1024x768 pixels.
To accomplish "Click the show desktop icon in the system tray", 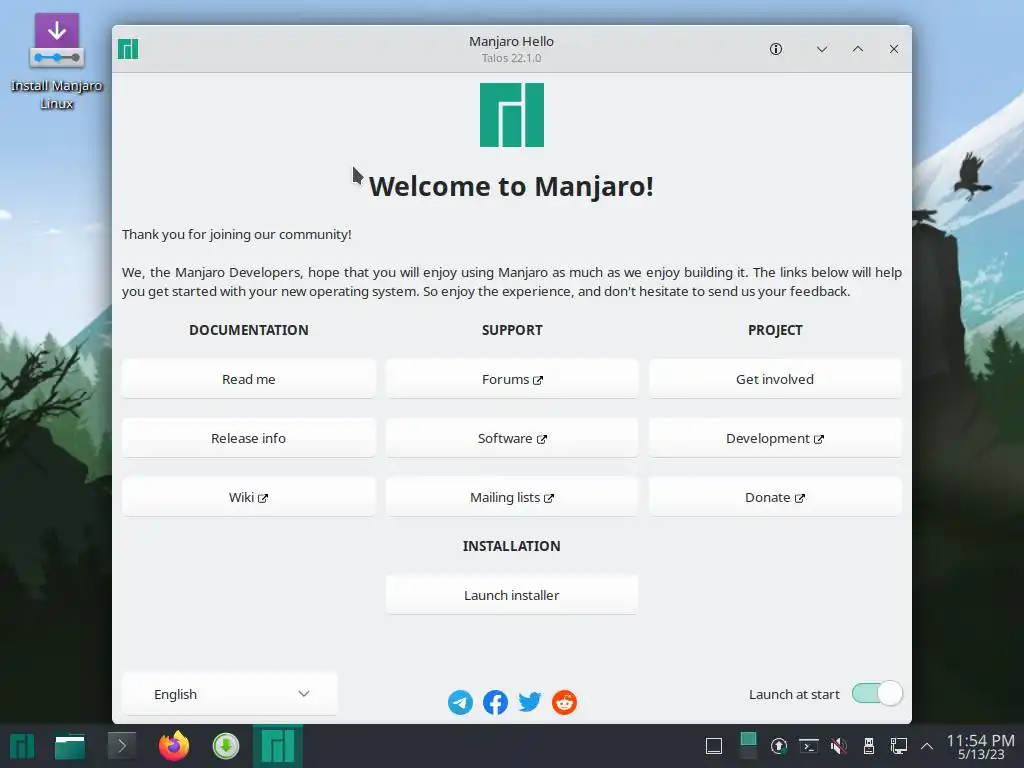I will click(714, 746).
